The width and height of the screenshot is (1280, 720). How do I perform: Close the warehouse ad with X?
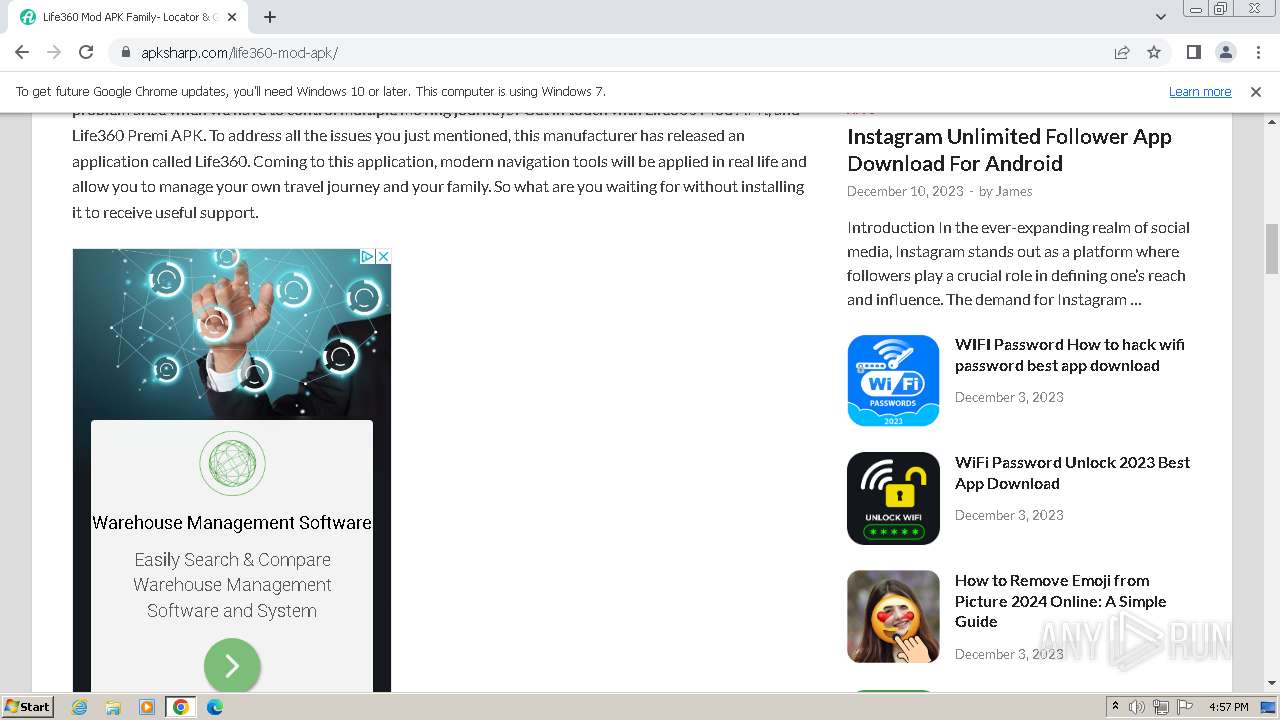coord(383,257)
